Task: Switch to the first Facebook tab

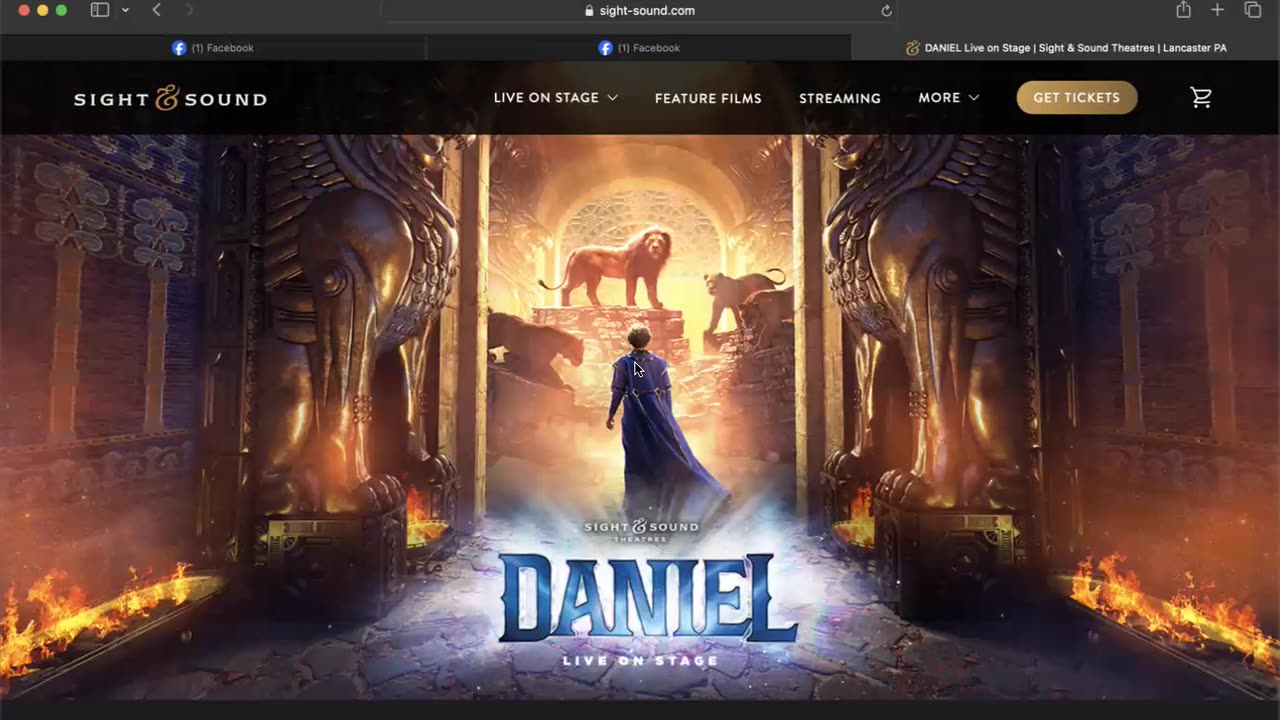Action: tap(212, 47)
